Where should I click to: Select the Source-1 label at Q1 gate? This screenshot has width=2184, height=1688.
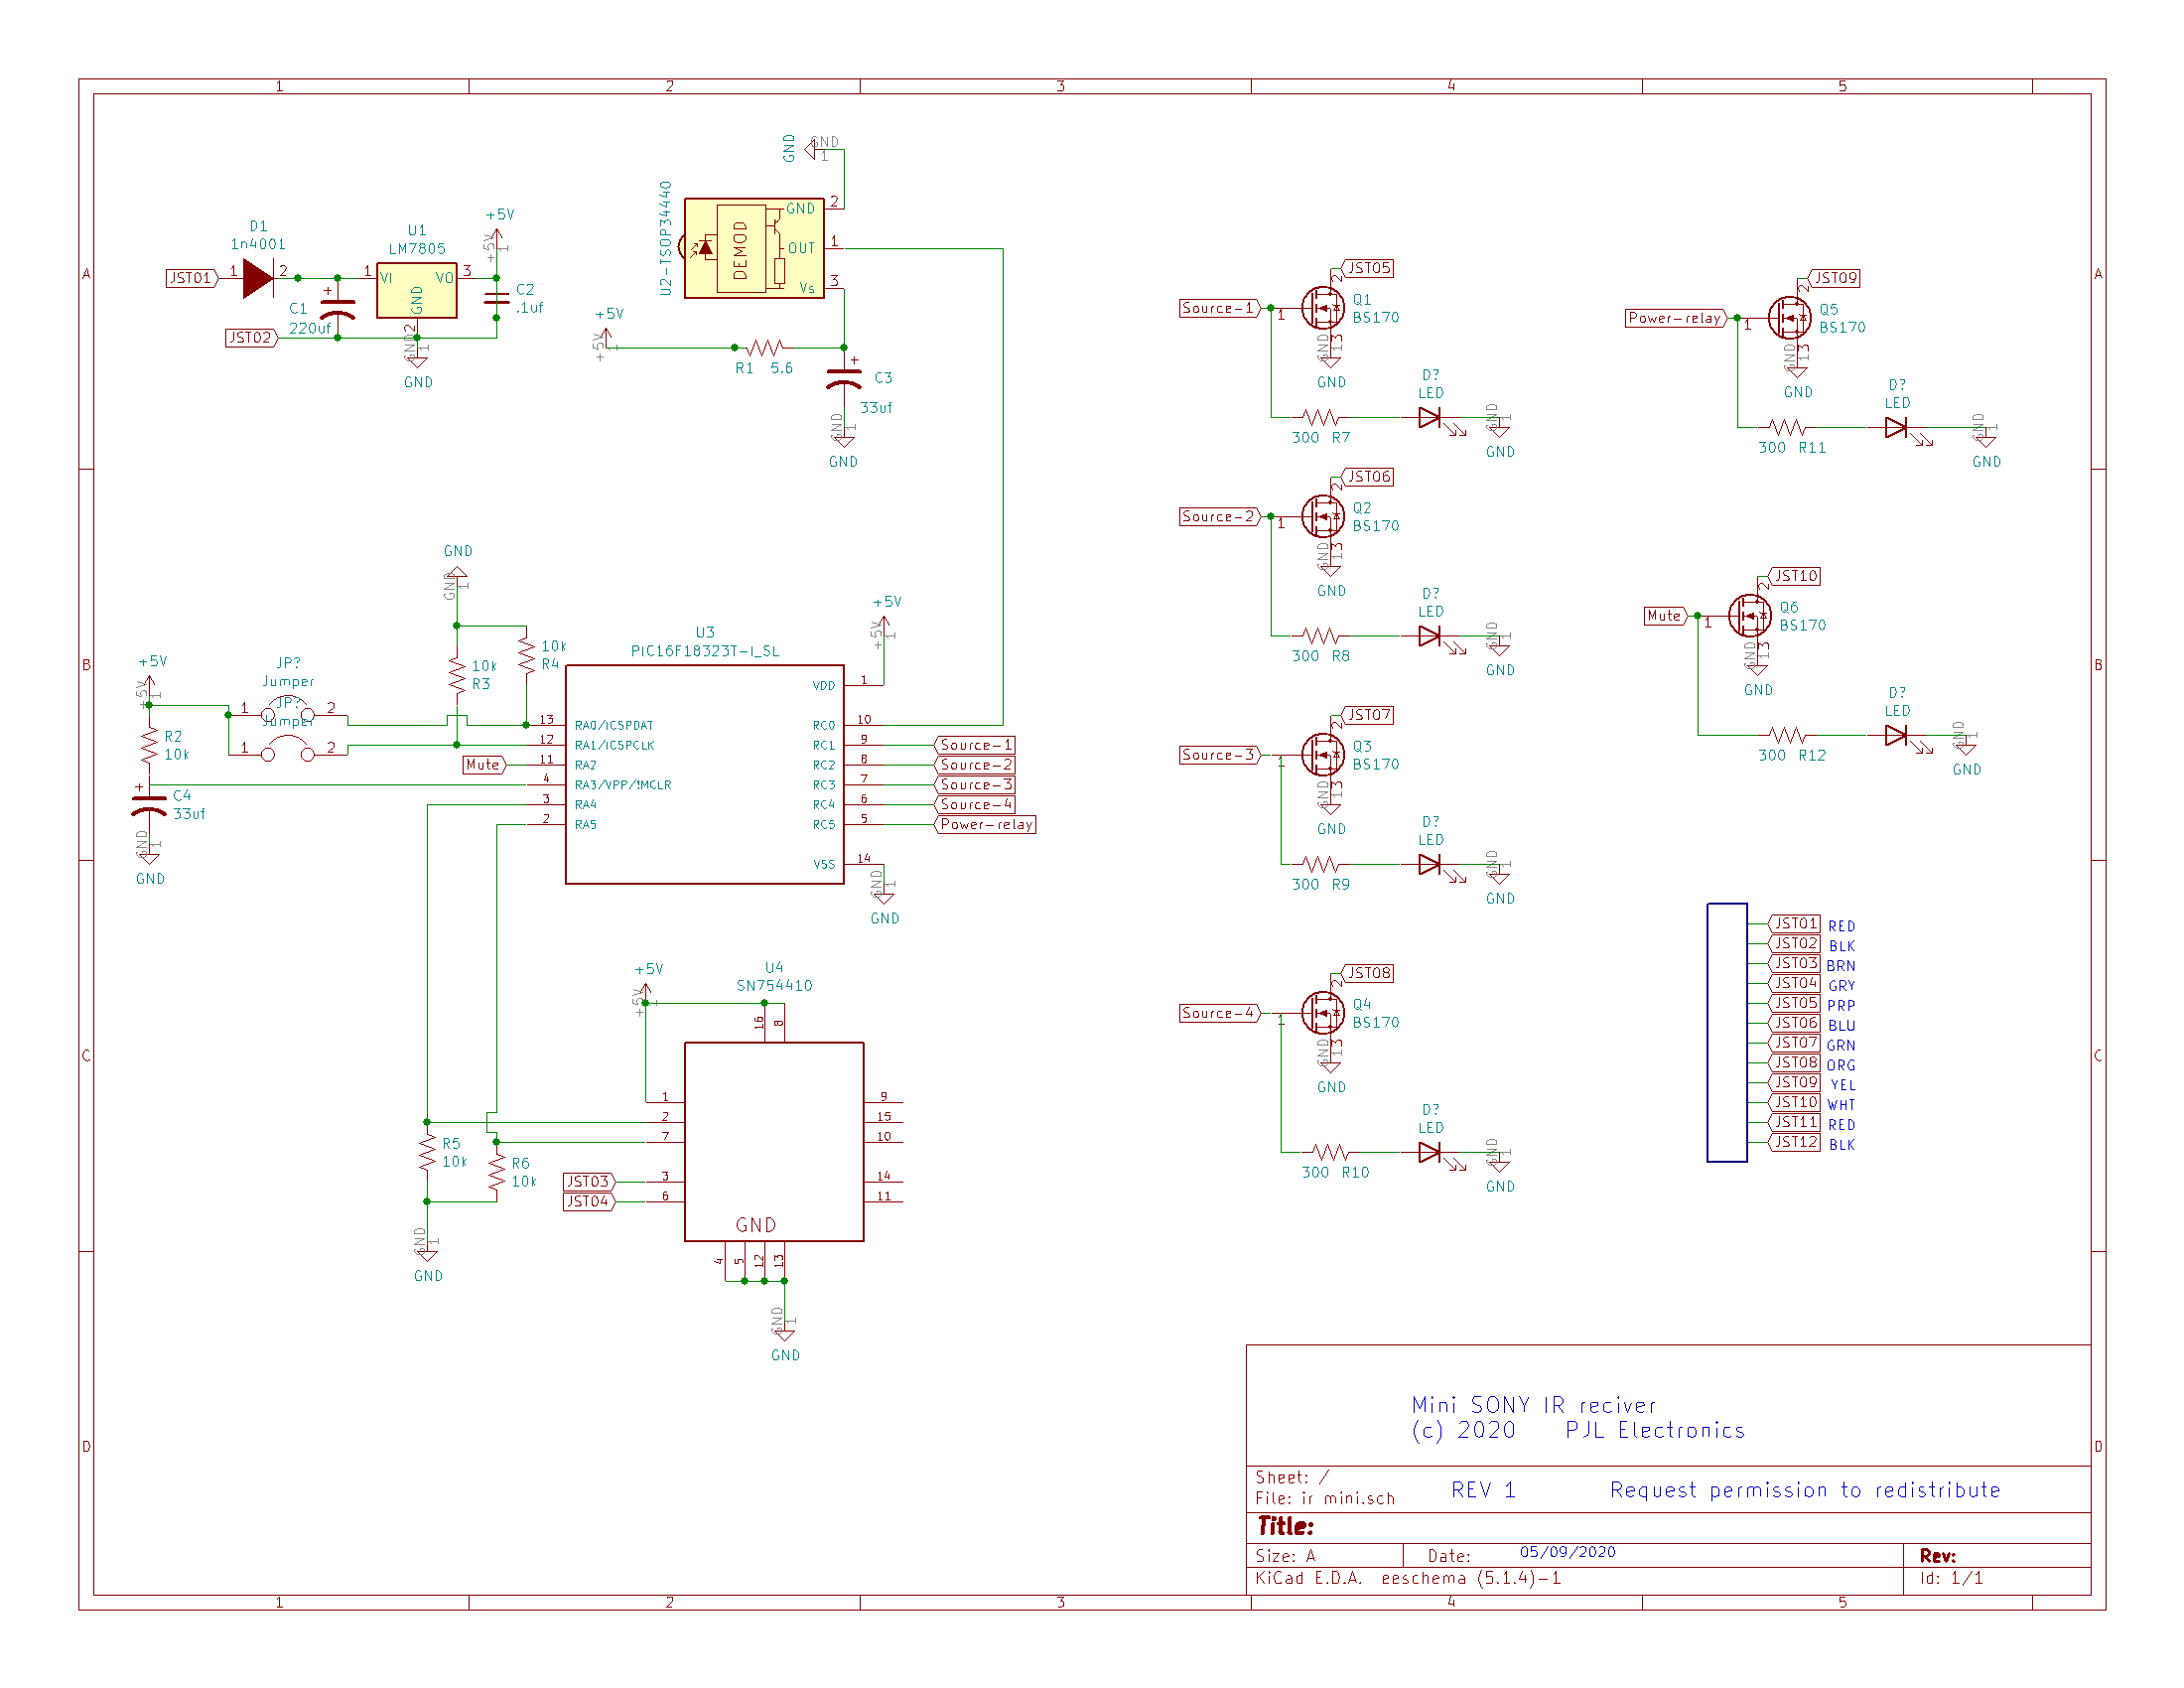1217,308
